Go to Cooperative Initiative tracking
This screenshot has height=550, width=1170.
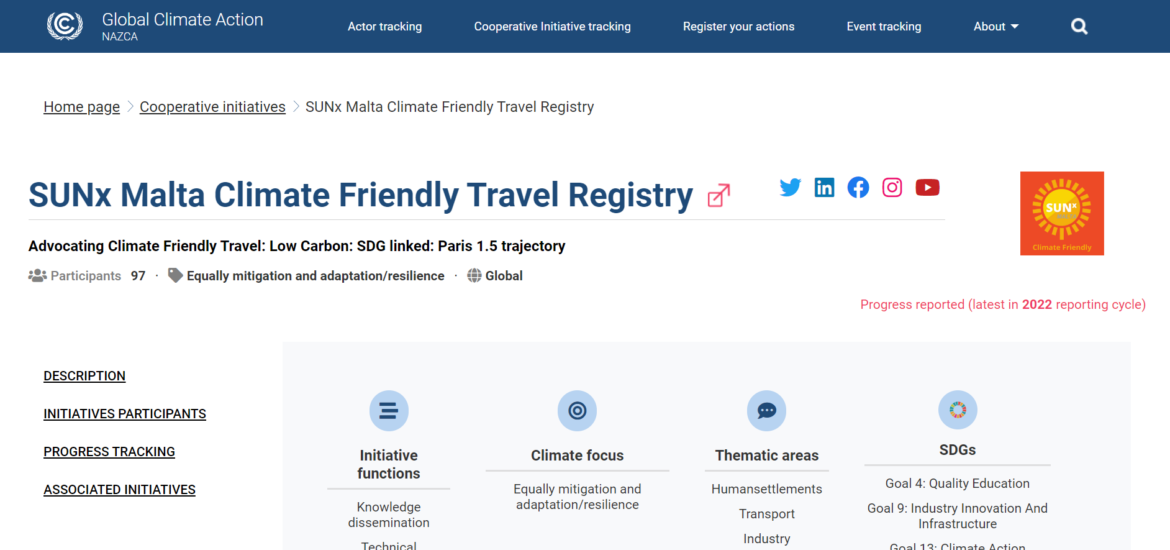552,27
